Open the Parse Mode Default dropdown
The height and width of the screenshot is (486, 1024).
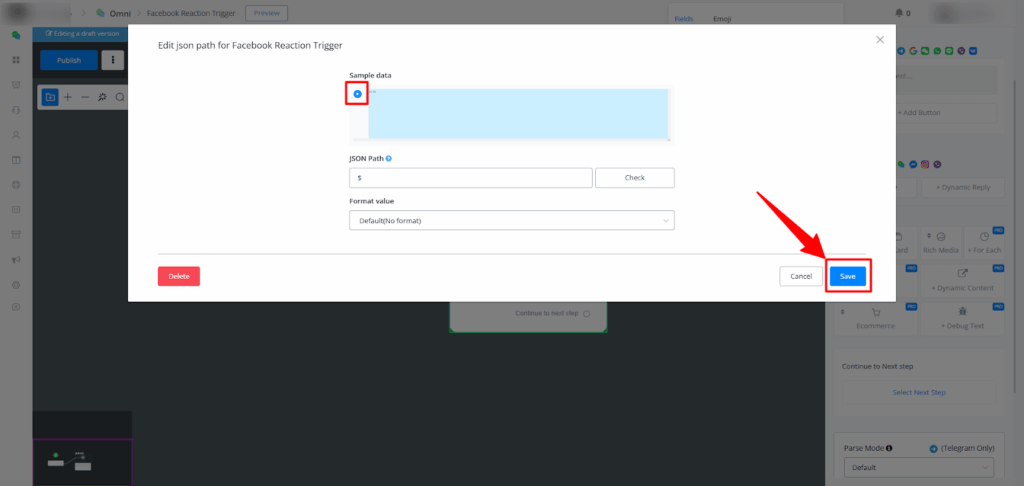point(918,467)
